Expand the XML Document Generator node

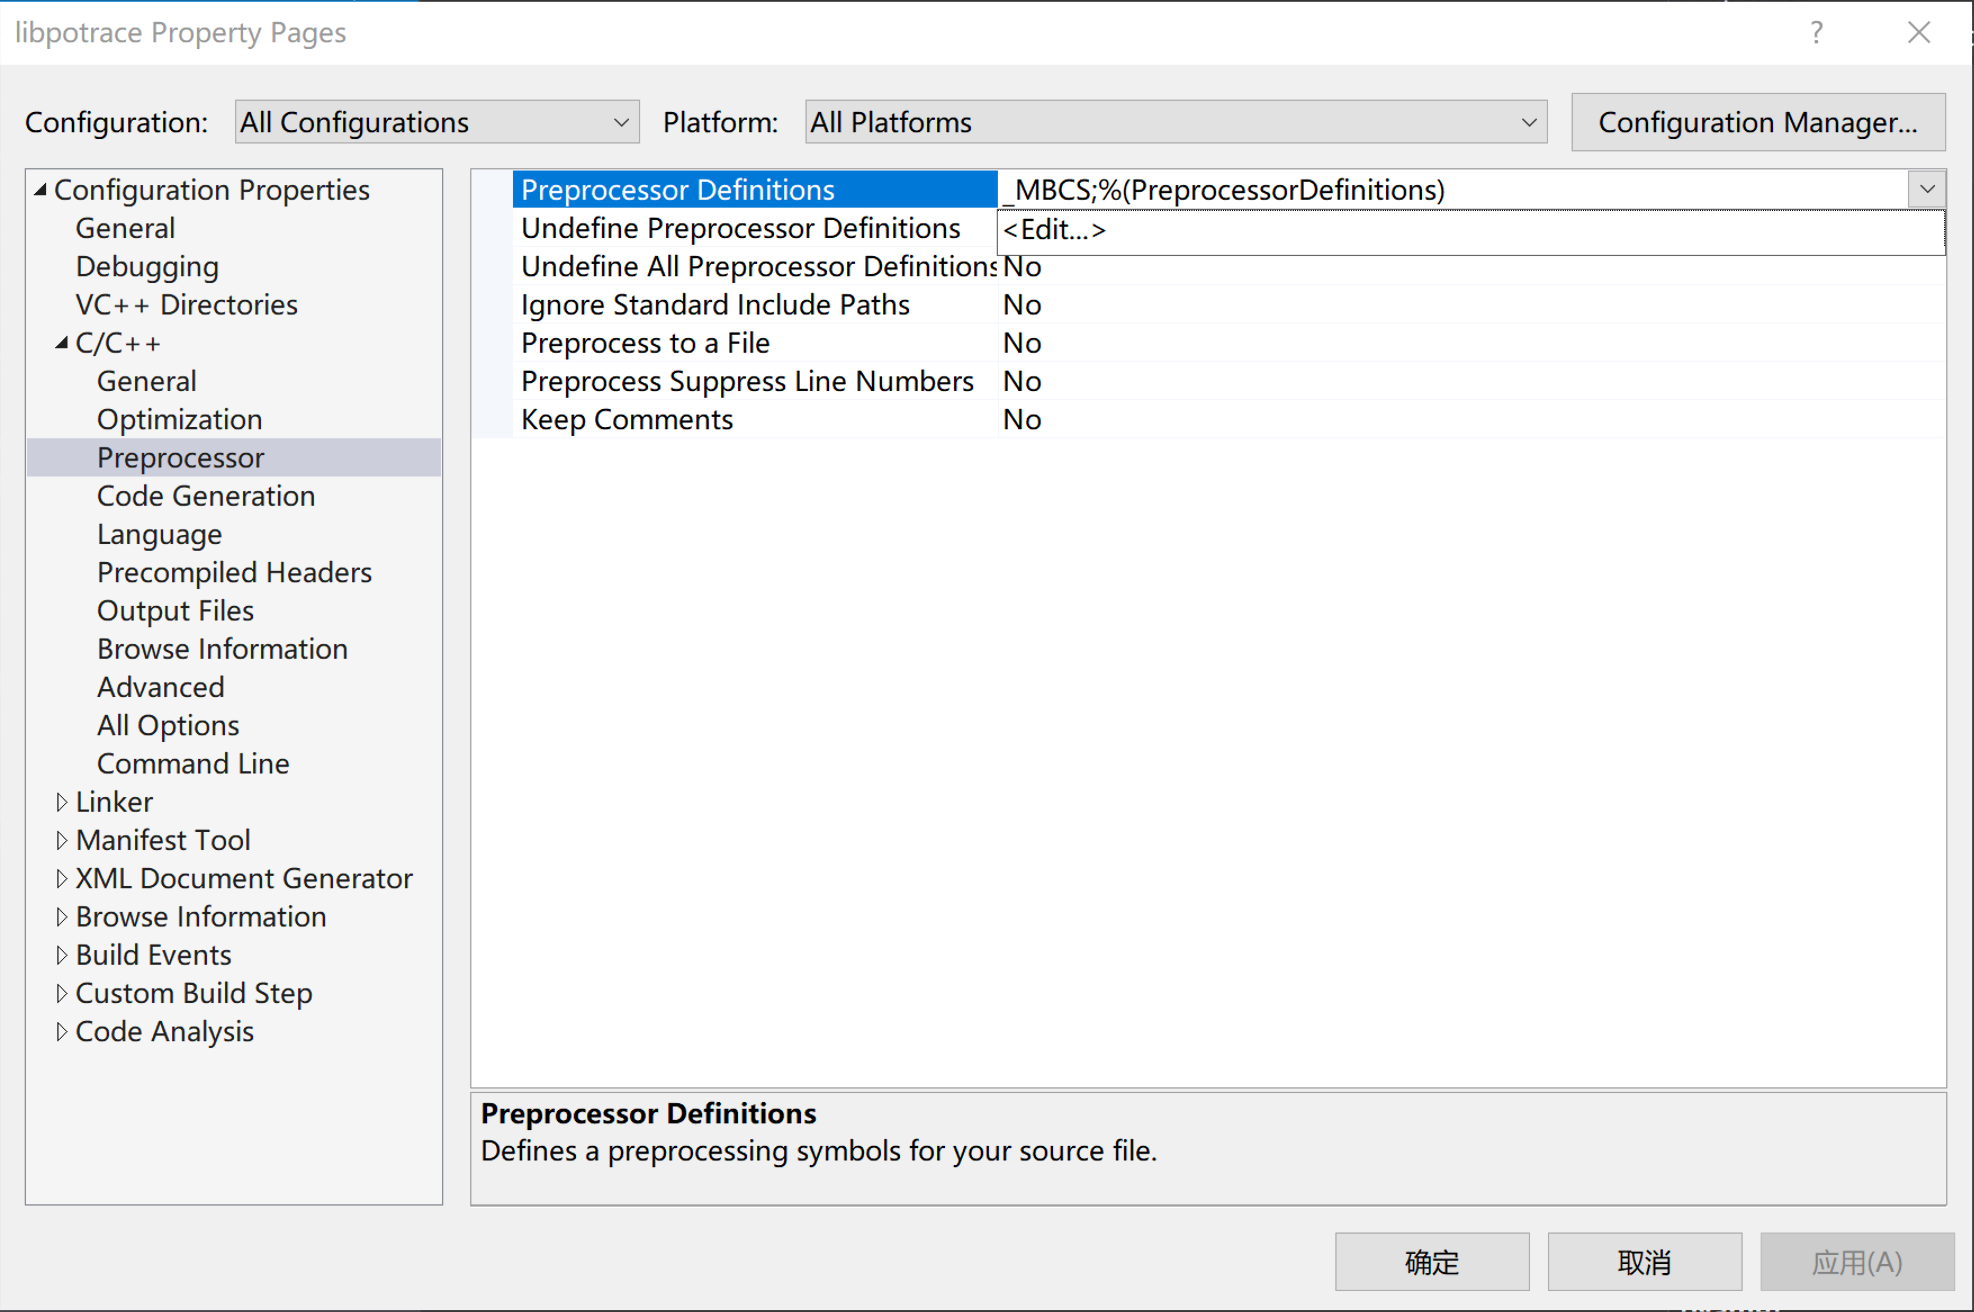[x=62, y=878]
